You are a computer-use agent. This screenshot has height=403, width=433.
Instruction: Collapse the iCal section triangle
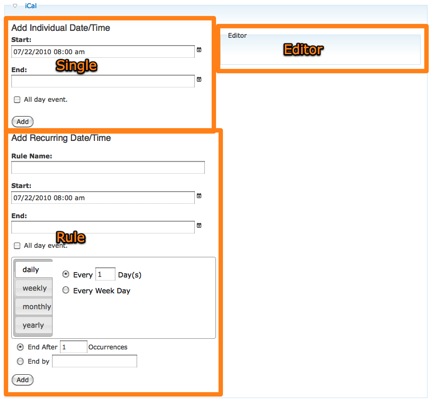pyautogui.click(x=15, y=6)
